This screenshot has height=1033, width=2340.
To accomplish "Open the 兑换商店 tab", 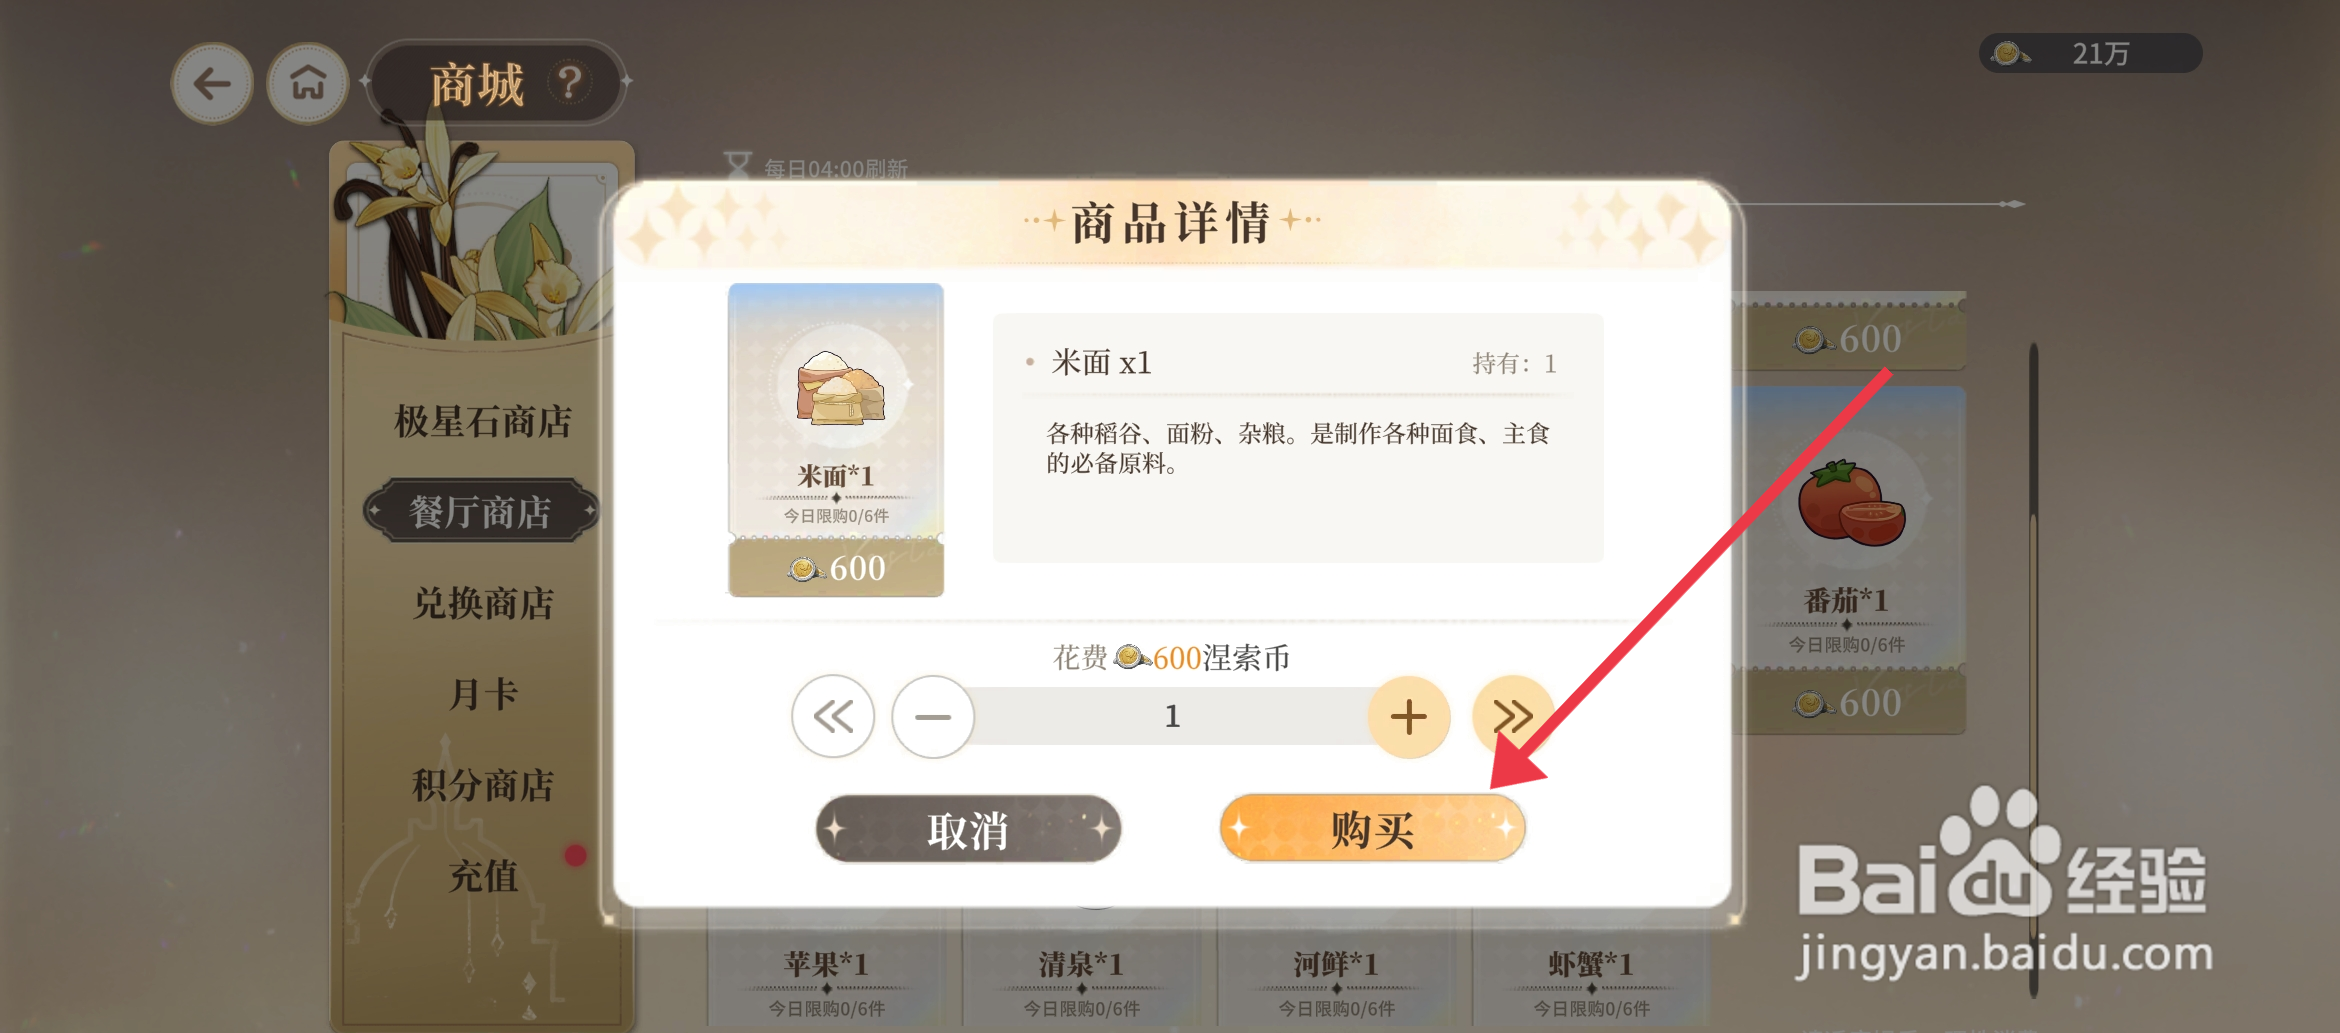I will click(483, 603).
